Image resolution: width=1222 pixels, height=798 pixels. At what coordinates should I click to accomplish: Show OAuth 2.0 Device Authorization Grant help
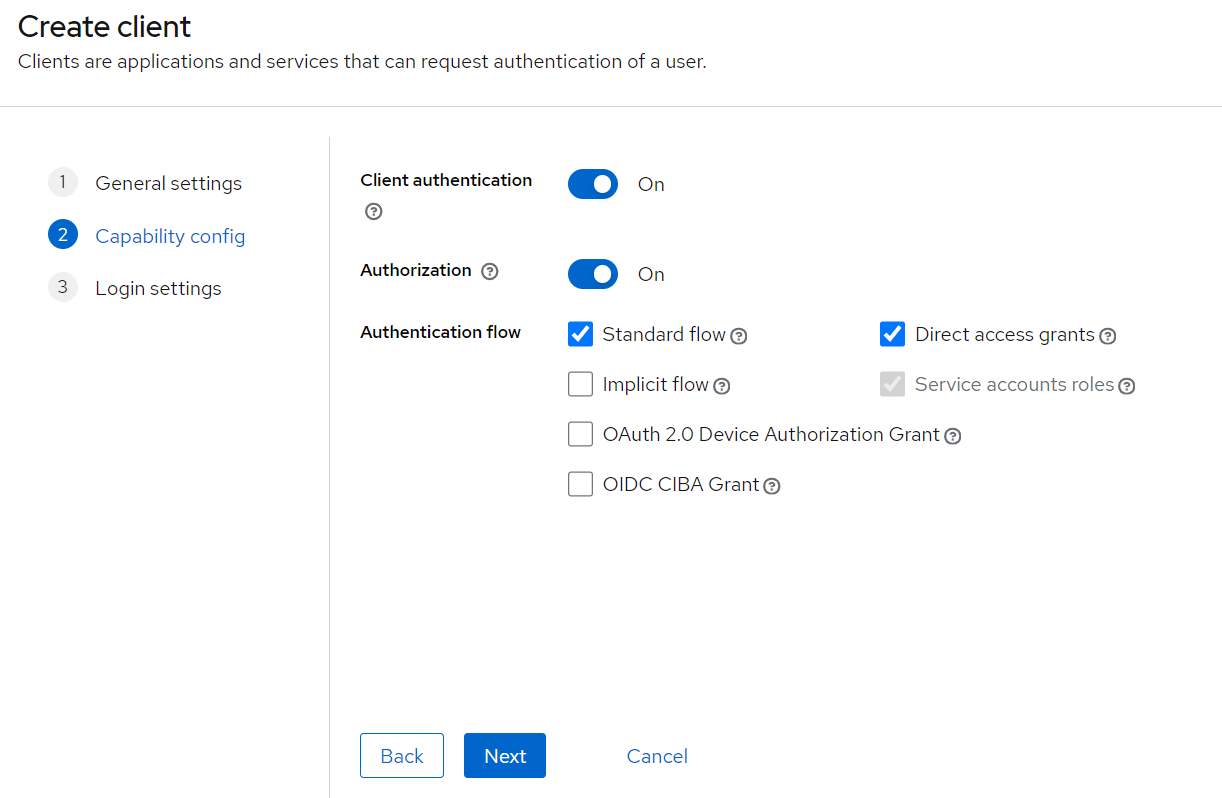[x=952, y=436]
